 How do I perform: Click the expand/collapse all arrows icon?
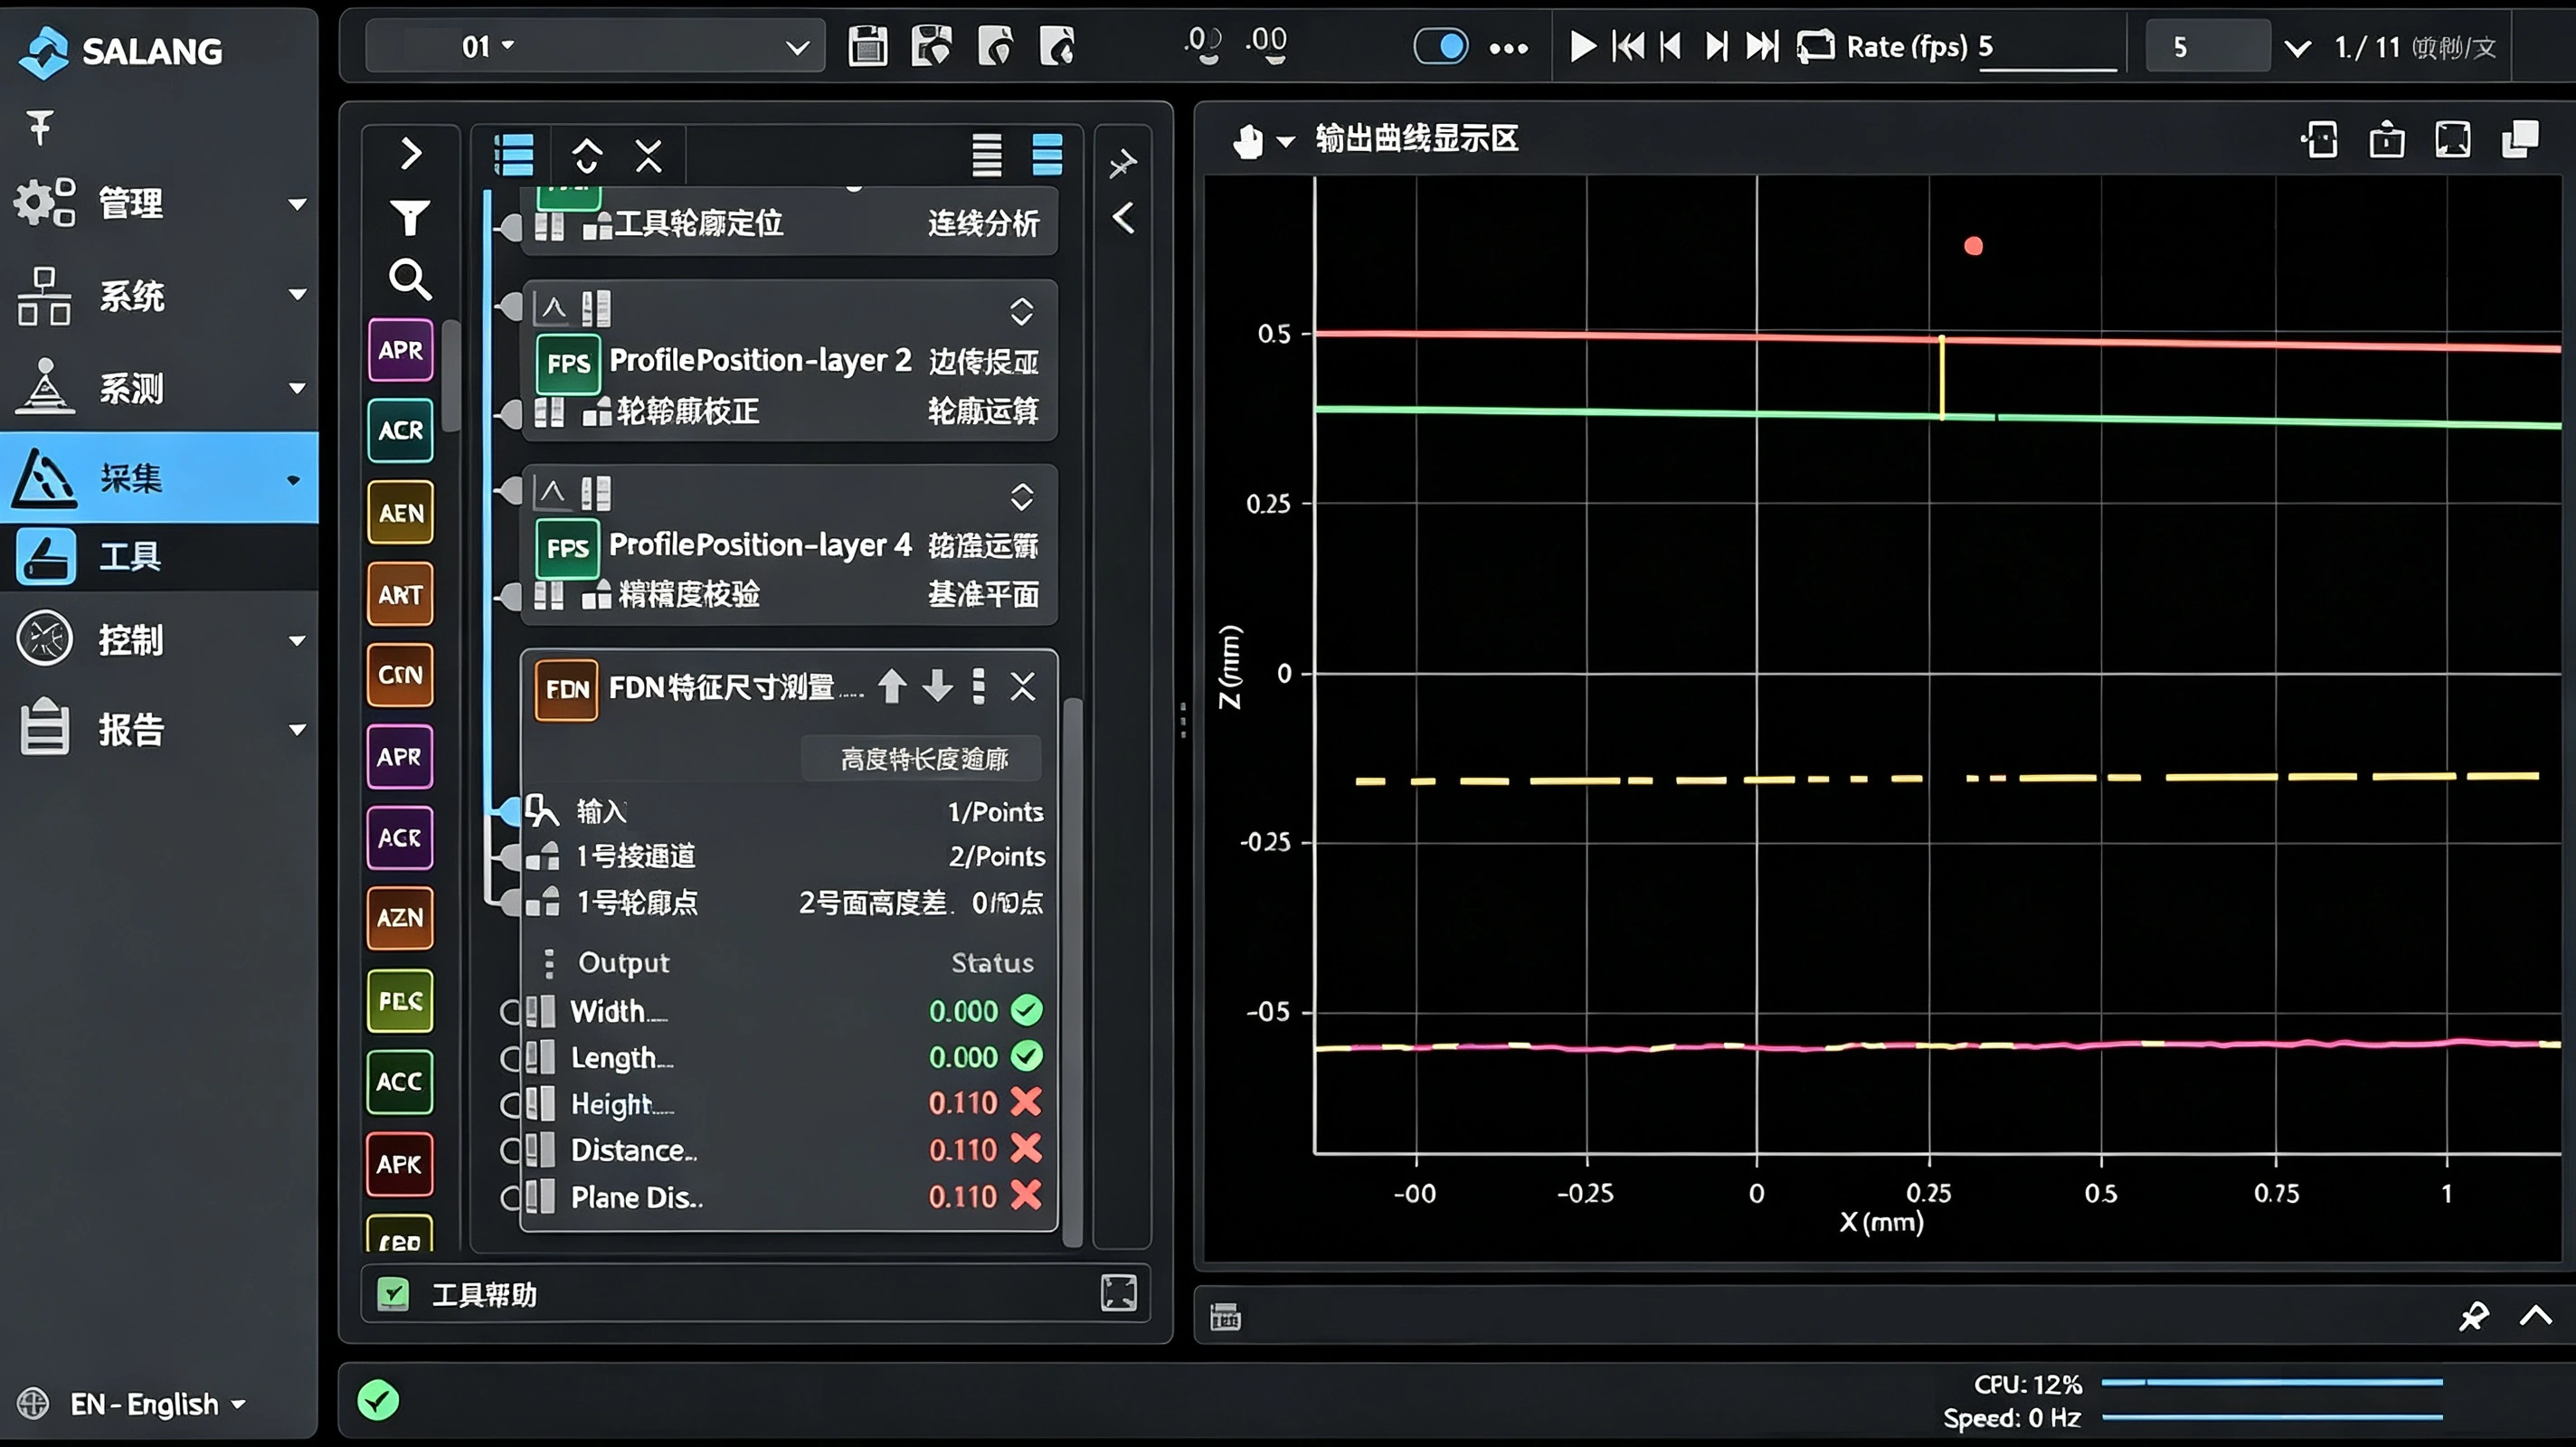586,156
